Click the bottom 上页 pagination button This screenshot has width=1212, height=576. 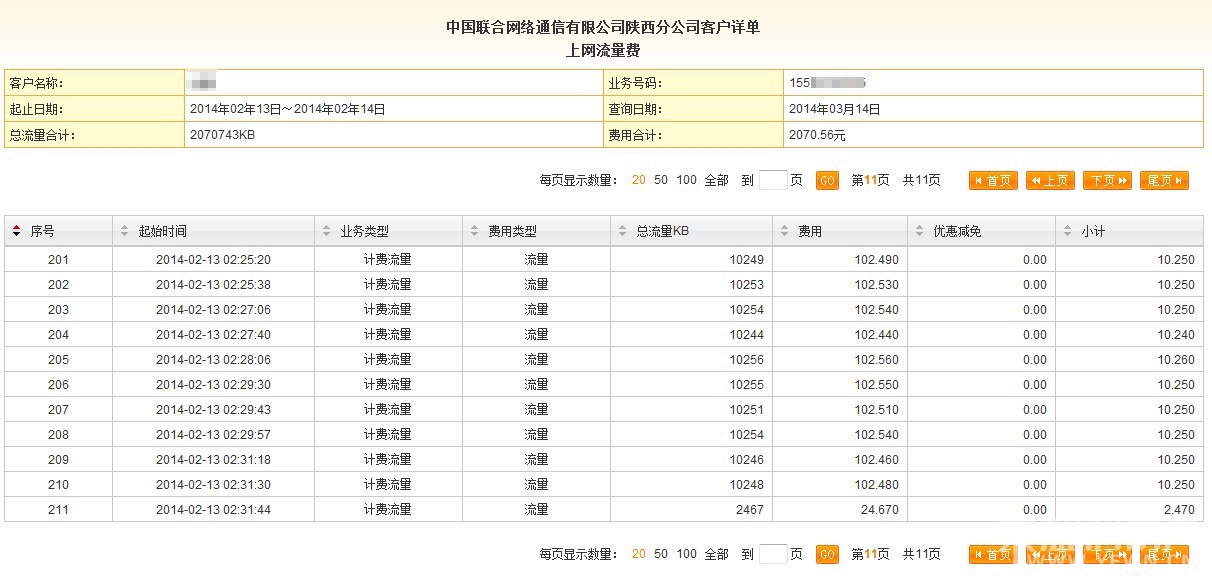coord(1050,554)
